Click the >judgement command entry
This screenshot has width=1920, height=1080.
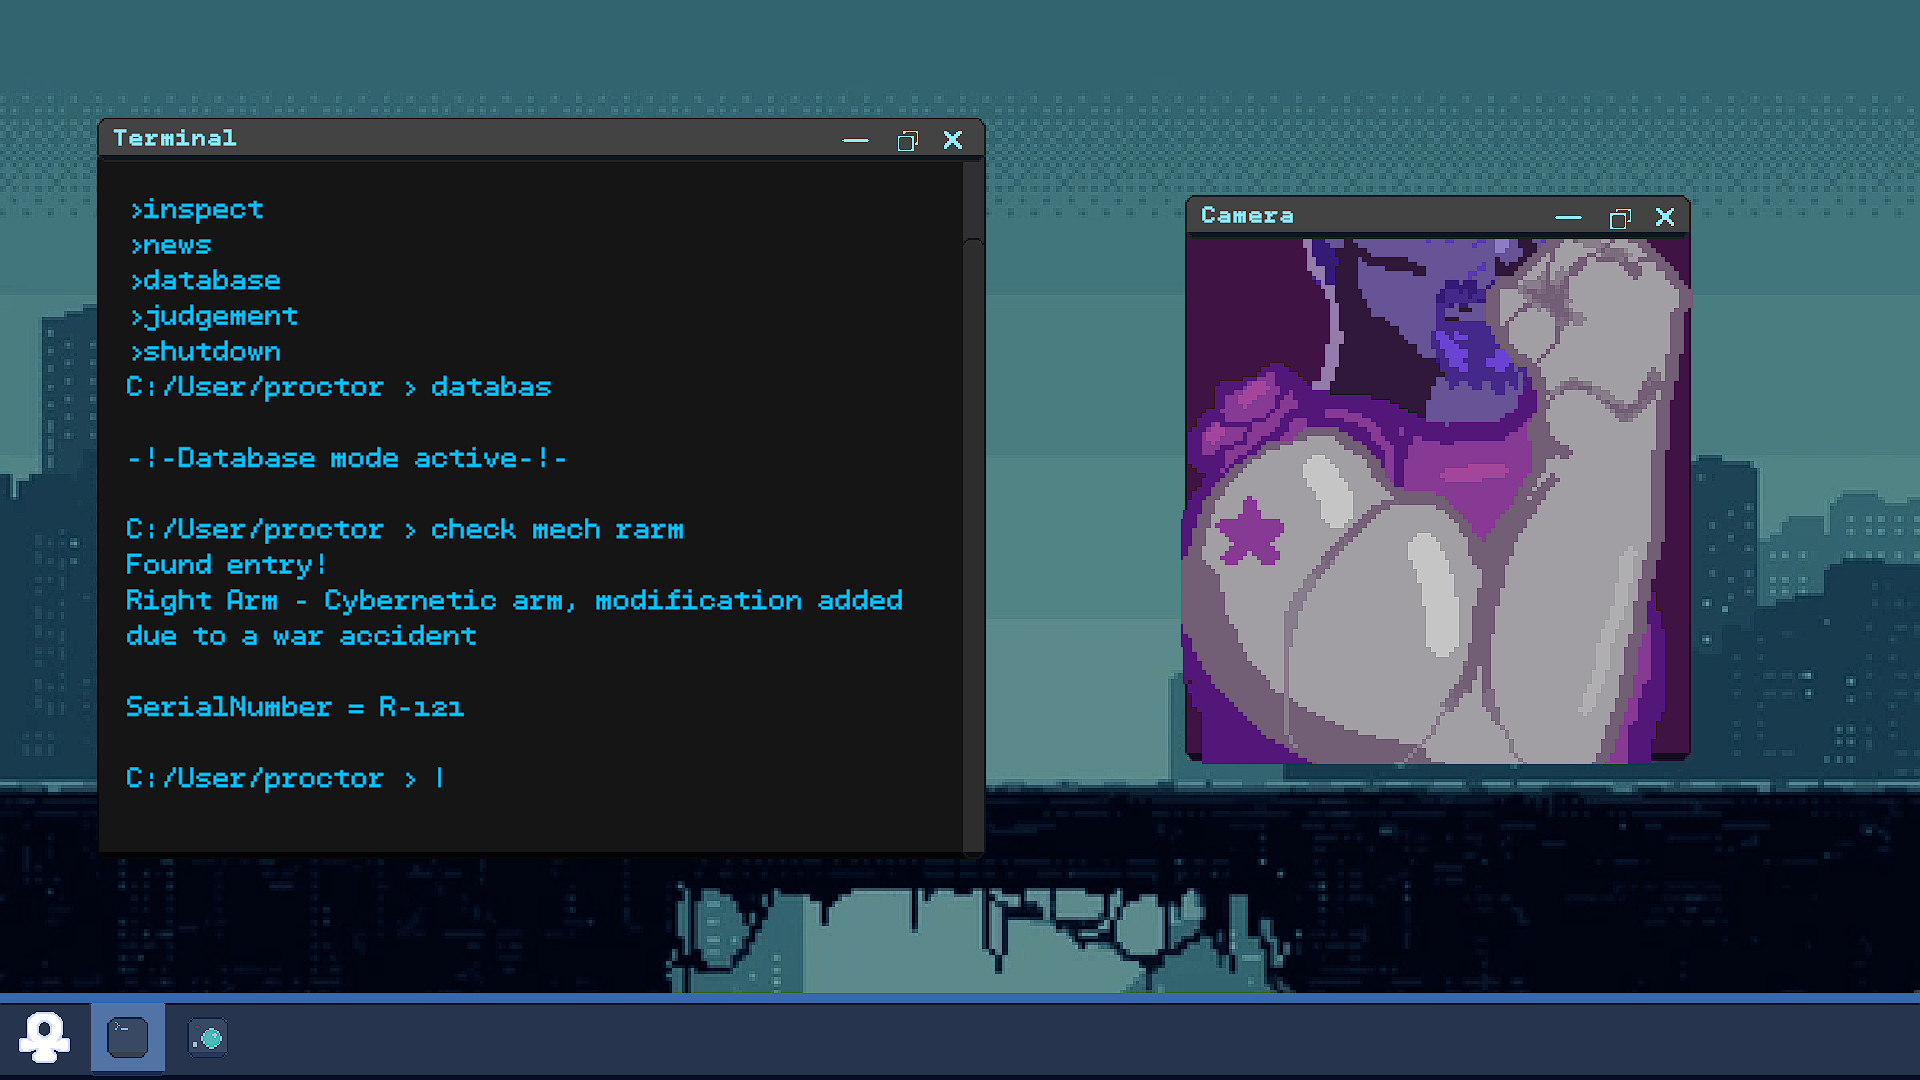click(214, 317)
